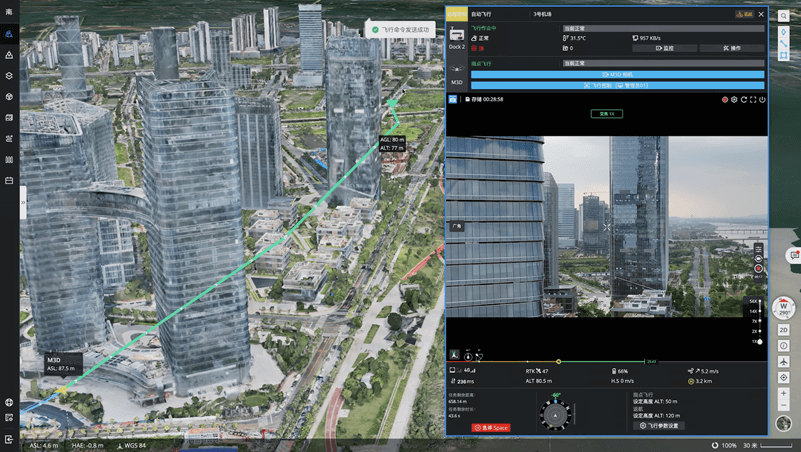801x452 pixels.
Task: Toggle the live stream power button
Action: coord(762,100)
